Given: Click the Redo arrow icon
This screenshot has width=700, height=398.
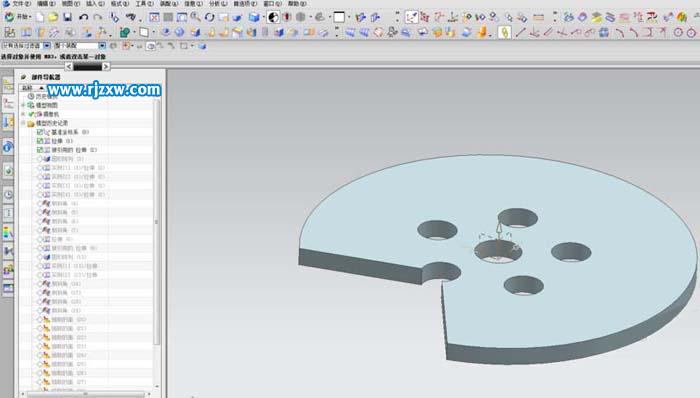Looking at the screenshot, I should coord(97,17).
